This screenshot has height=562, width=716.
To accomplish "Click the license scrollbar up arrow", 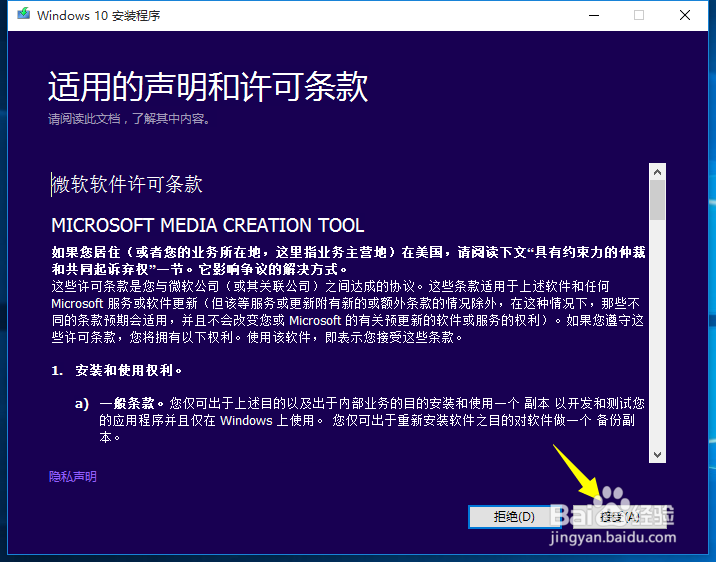I will pyautogui.click(x=657, y=172).
